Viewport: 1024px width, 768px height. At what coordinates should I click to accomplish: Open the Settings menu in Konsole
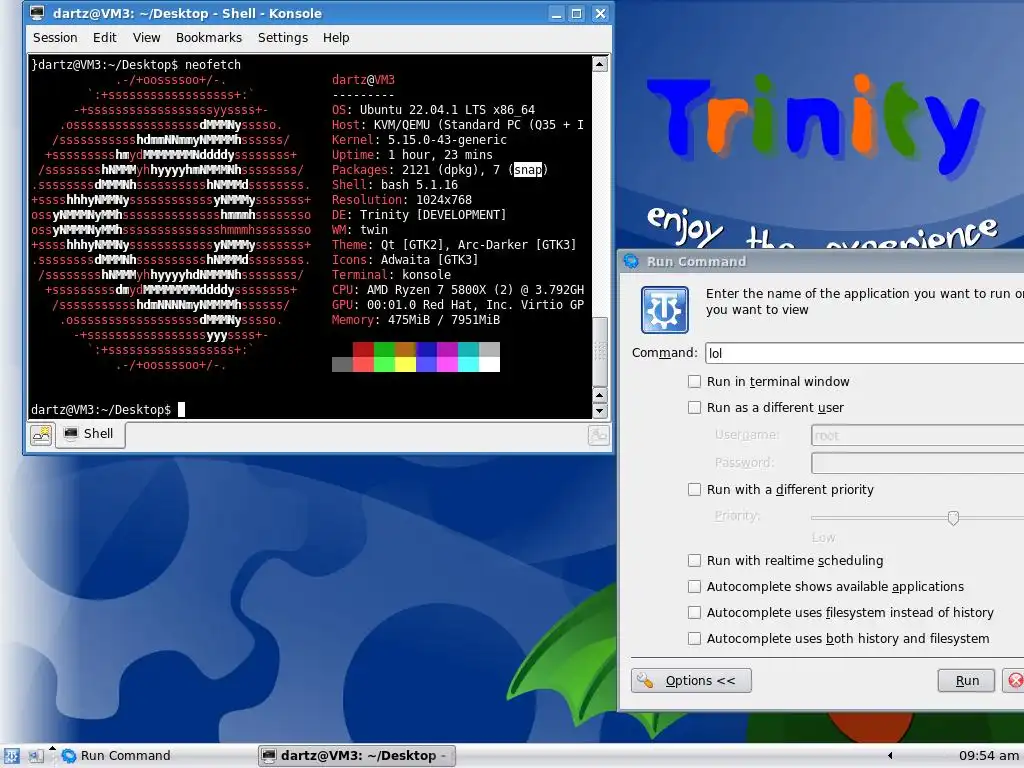click(283, 38)
